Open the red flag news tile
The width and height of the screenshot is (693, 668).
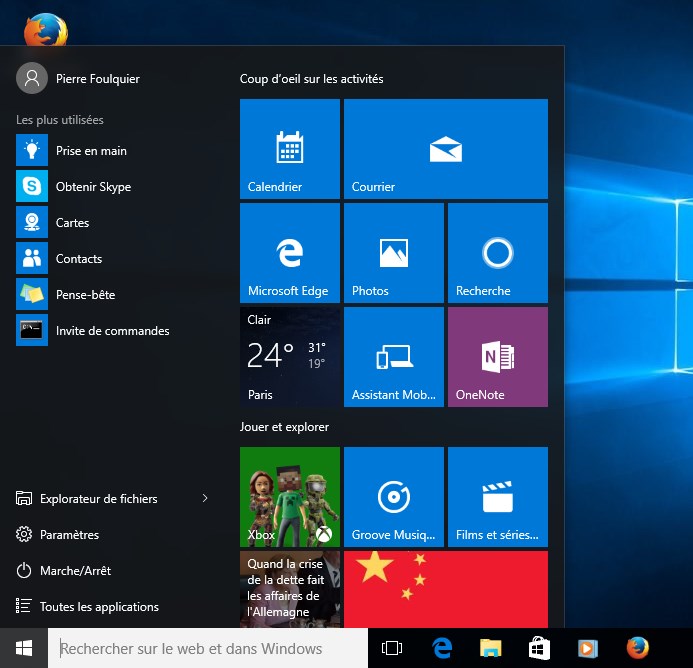(446, 589)
